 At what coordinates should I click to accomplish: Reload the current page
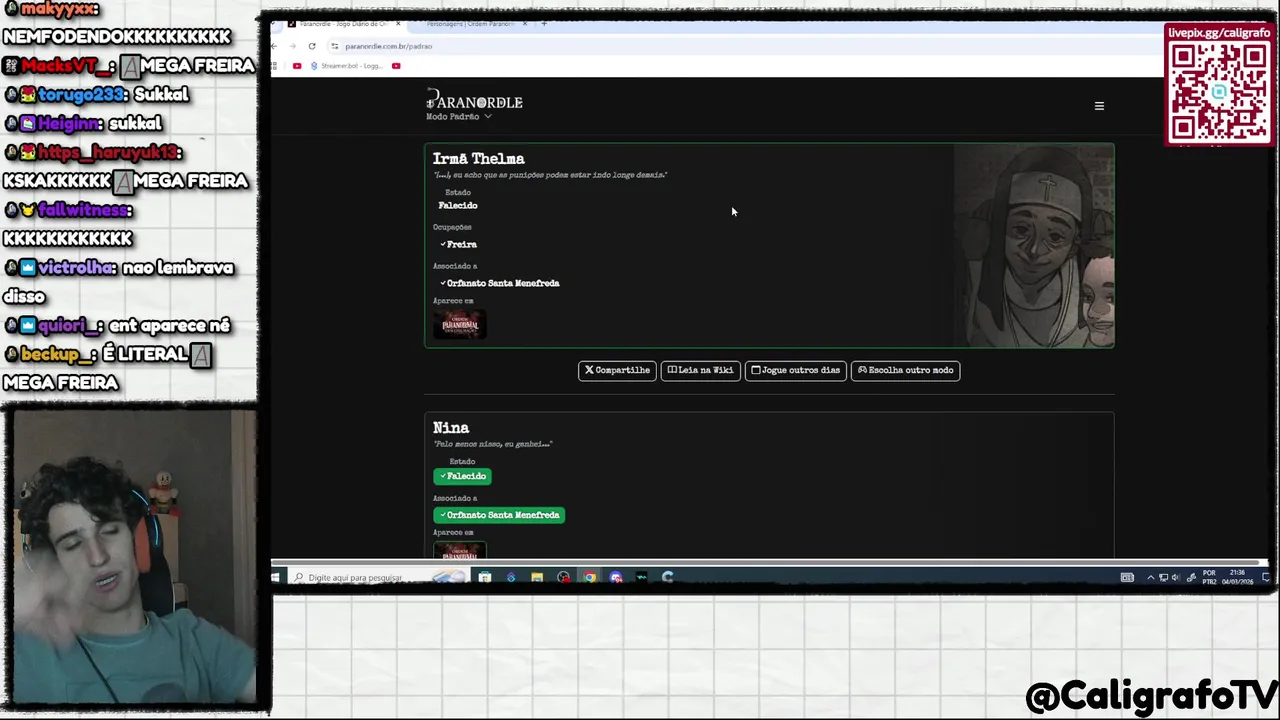click(312, 46)
